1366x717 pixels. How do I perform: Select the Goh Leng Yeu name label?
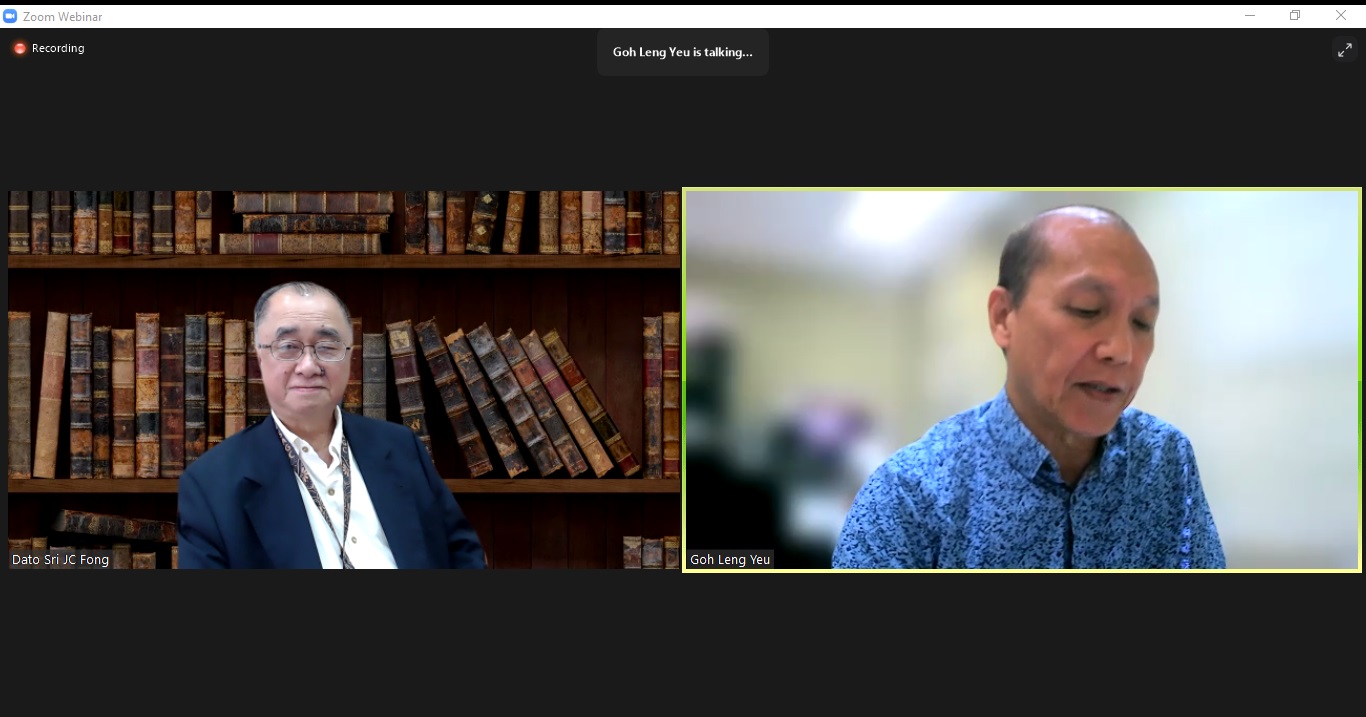[730, 560]
